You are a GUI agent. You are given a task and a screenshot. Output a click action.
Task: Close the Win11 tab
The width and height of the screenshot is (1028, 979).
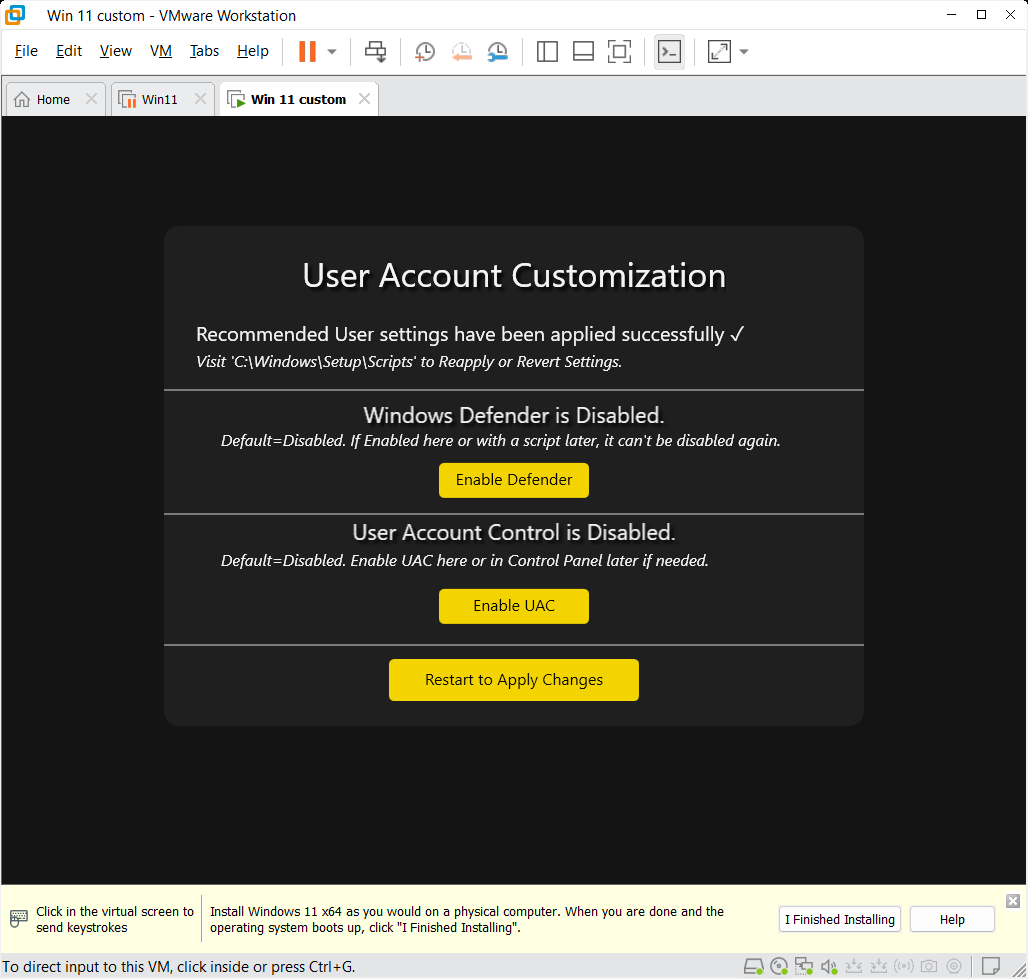tap(200, 98)
